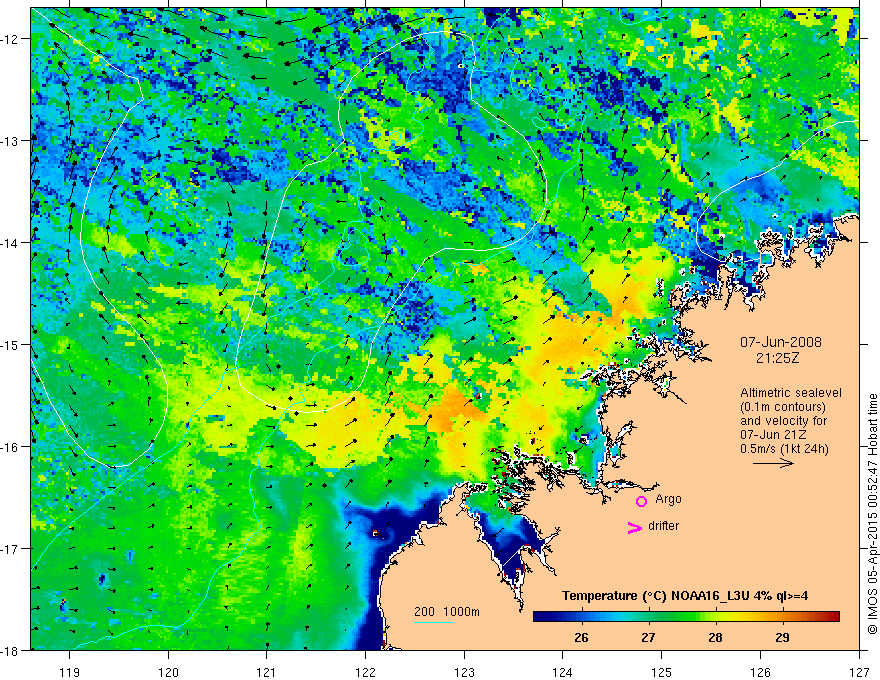Click the 0.5m/s velocity scale arrow
The width and height of the screenshot is (880, 680).
tap(773, 463)
